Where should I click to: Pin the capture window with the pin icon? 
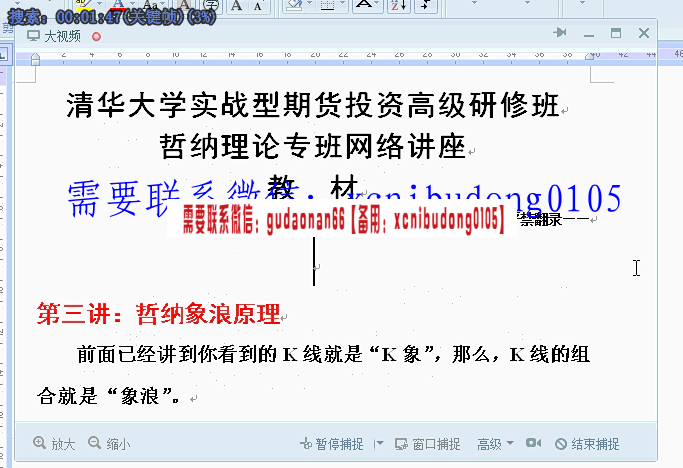point(560,33)
